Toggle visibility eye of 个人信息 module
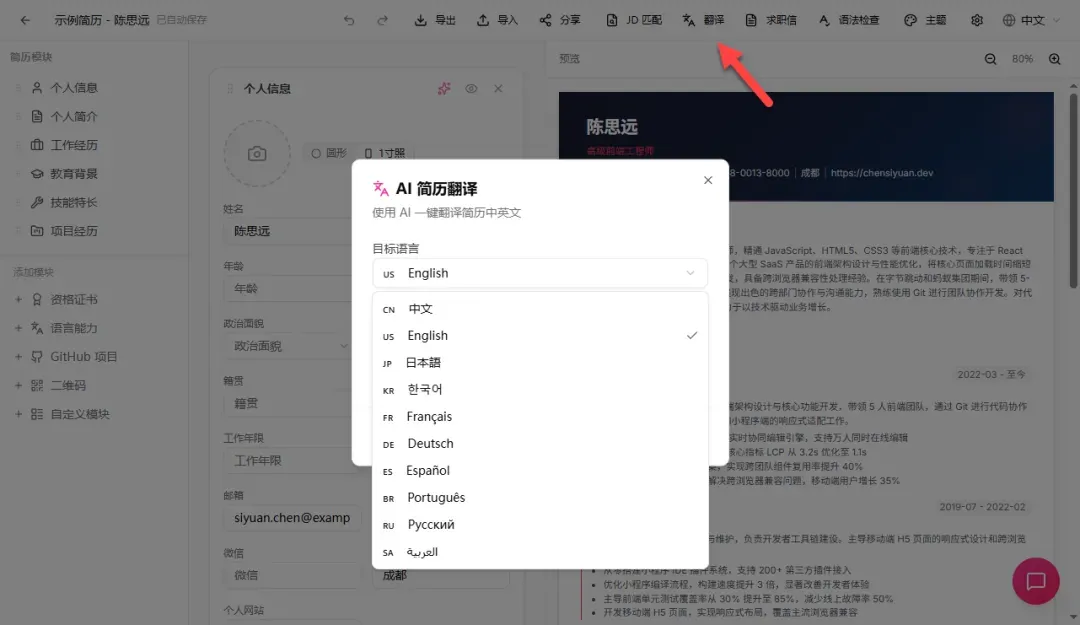The width and height of the screenshot is (1080, 625). pos(471,88)
